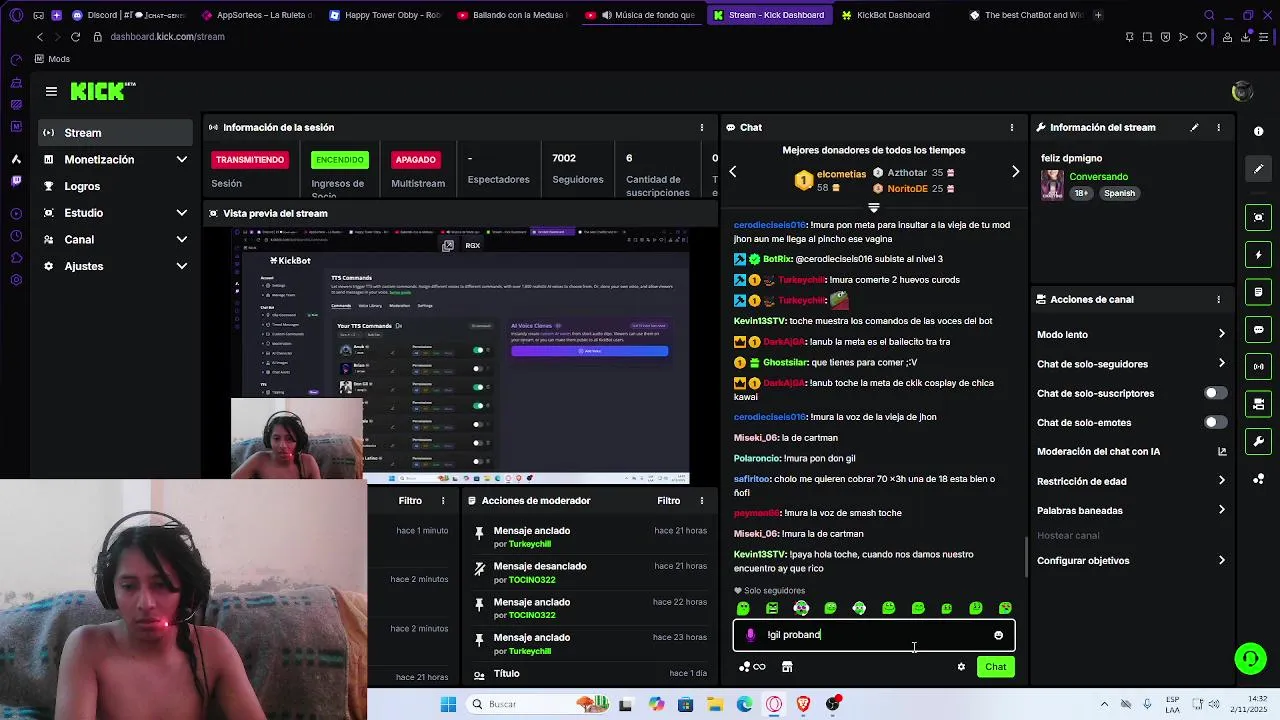Open options menu of Información de la sesión
1280x720 pixels.
pyautogui.click(x=702, y=127)
